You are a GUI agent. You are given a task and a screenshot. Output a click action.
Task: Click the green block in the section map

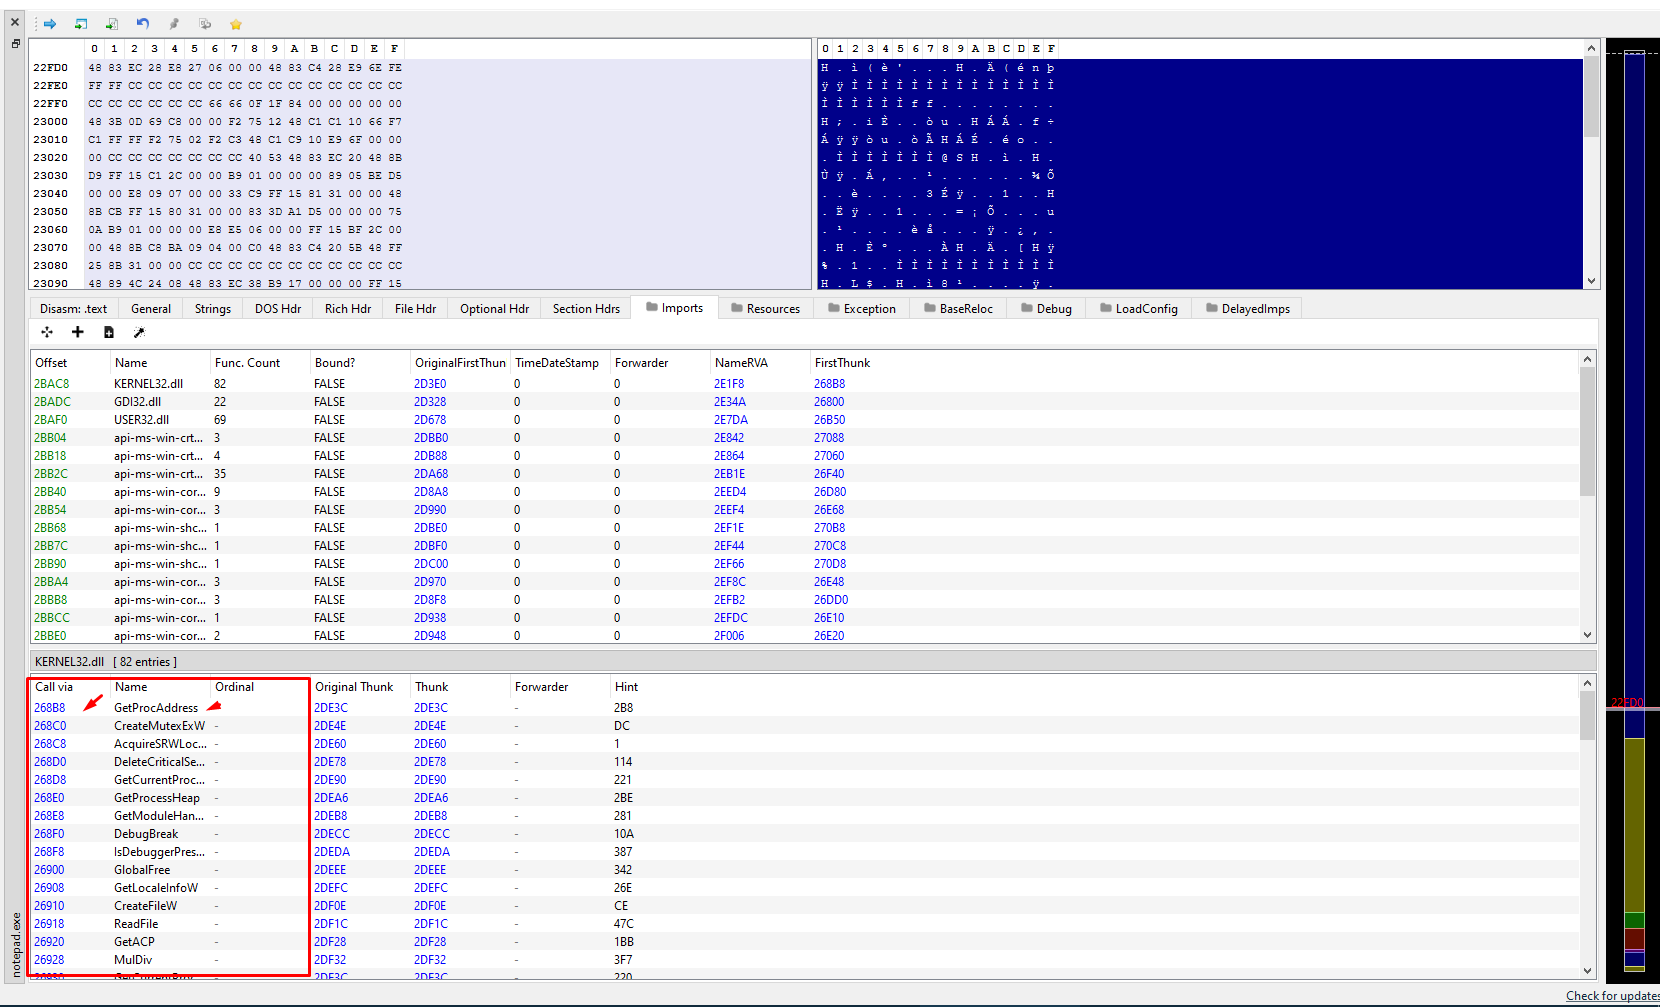(1634, 920)
